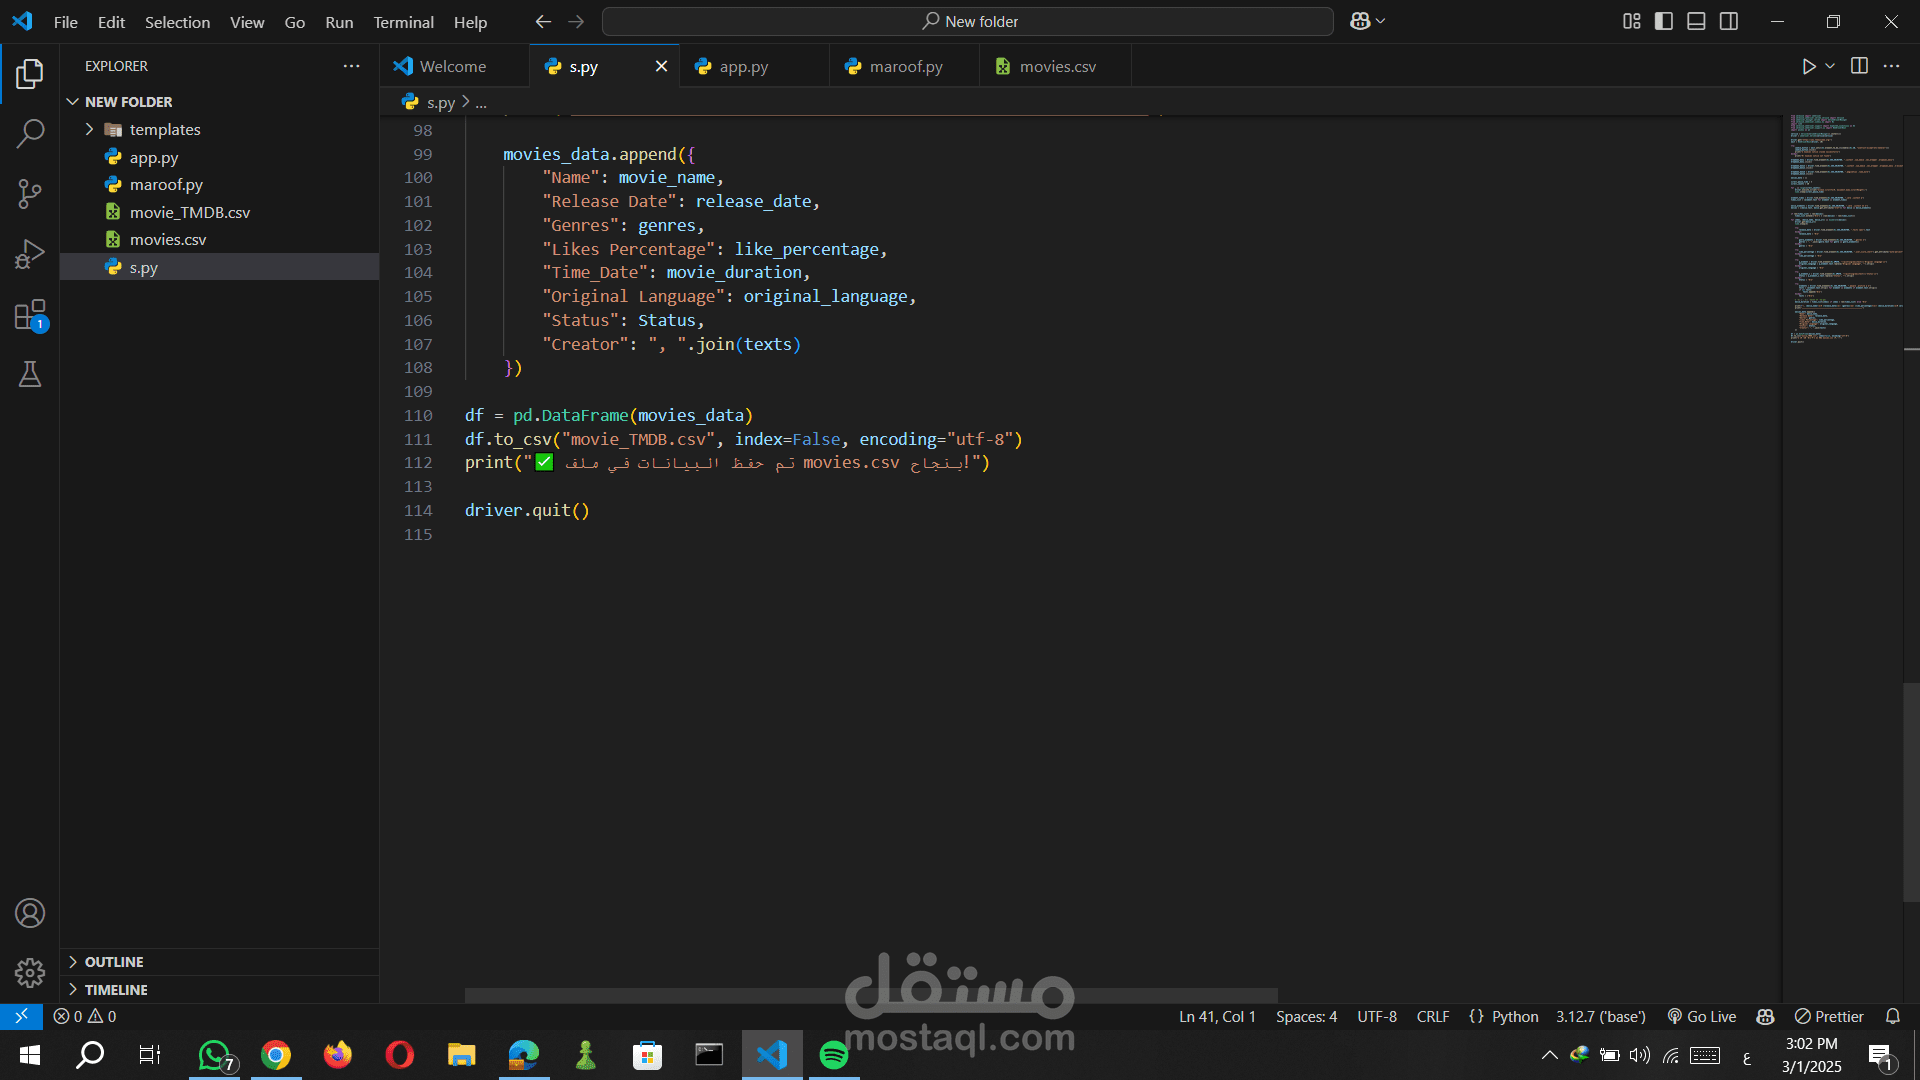
Task: Open Source Control view
Action: tap(30, 193)
